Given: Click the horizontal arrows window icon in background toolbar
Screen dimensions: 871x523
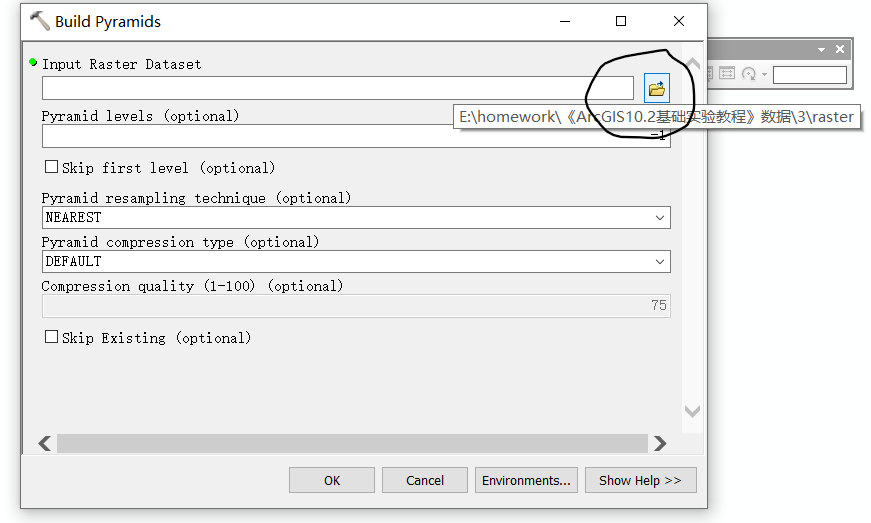Looking at the screenshot, I should pos(727,73).
